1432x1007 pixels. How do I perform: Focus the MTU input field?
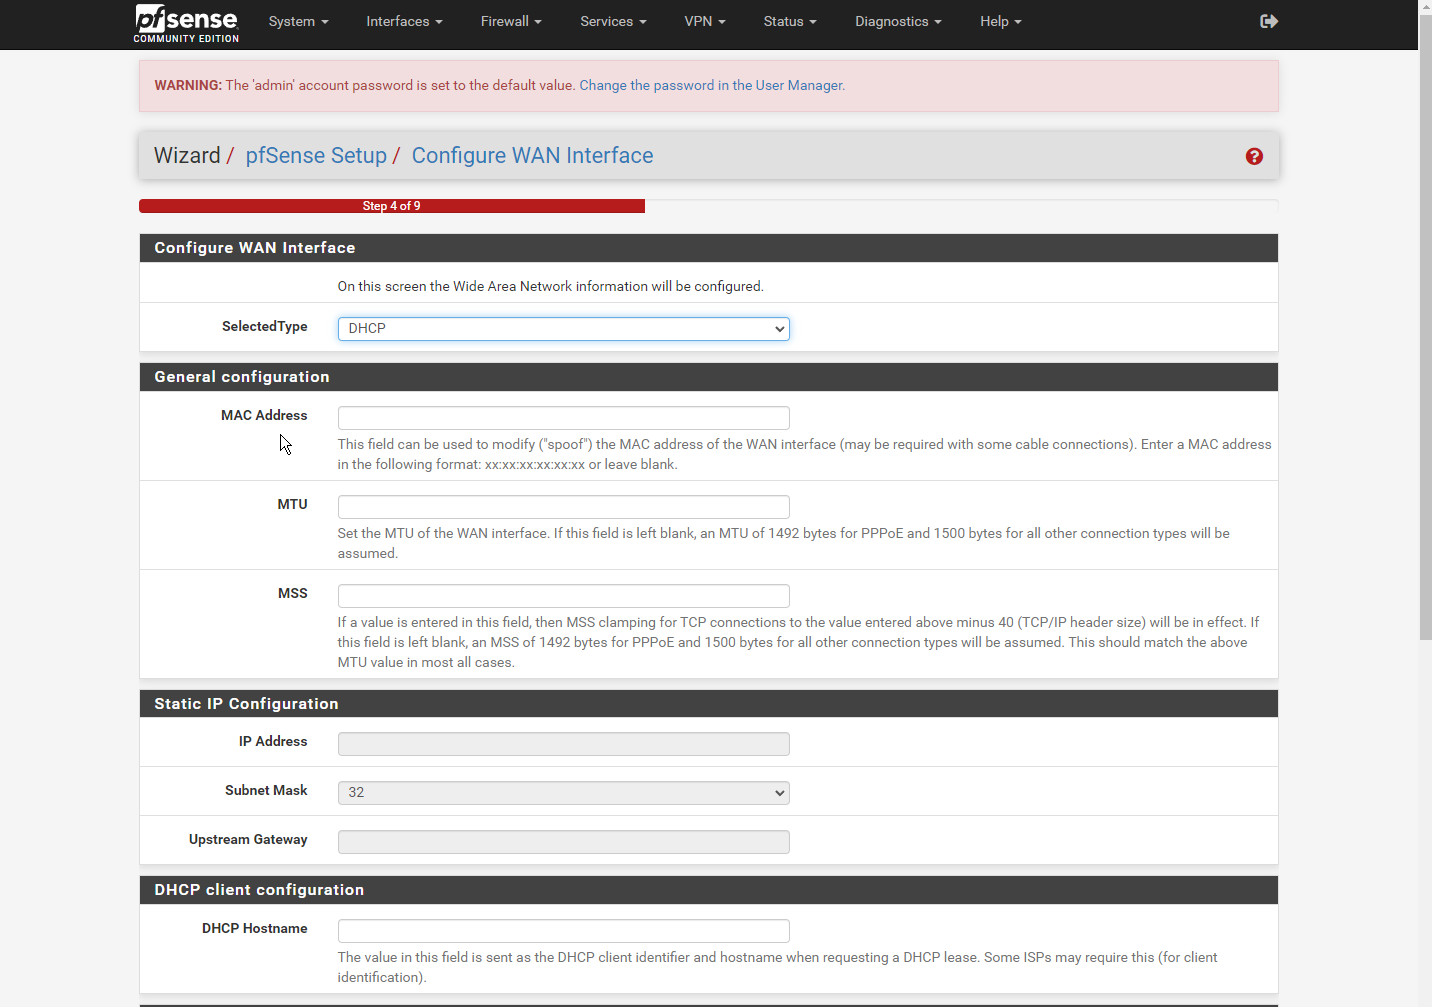(564, 506)
